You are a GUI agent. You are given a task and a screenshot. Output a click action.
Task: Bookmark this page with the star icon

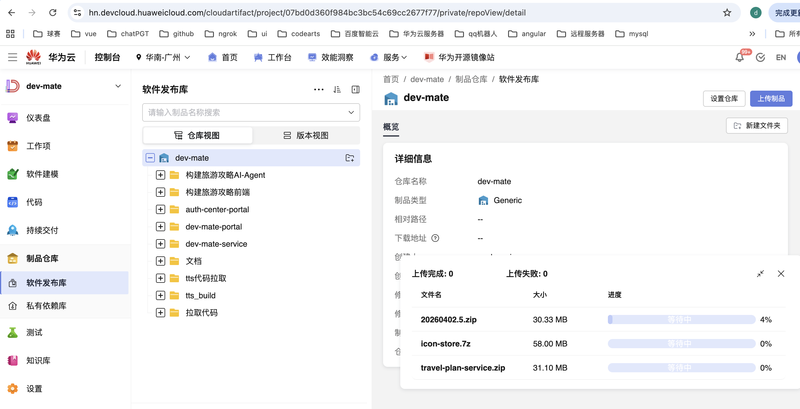(727, 13)
